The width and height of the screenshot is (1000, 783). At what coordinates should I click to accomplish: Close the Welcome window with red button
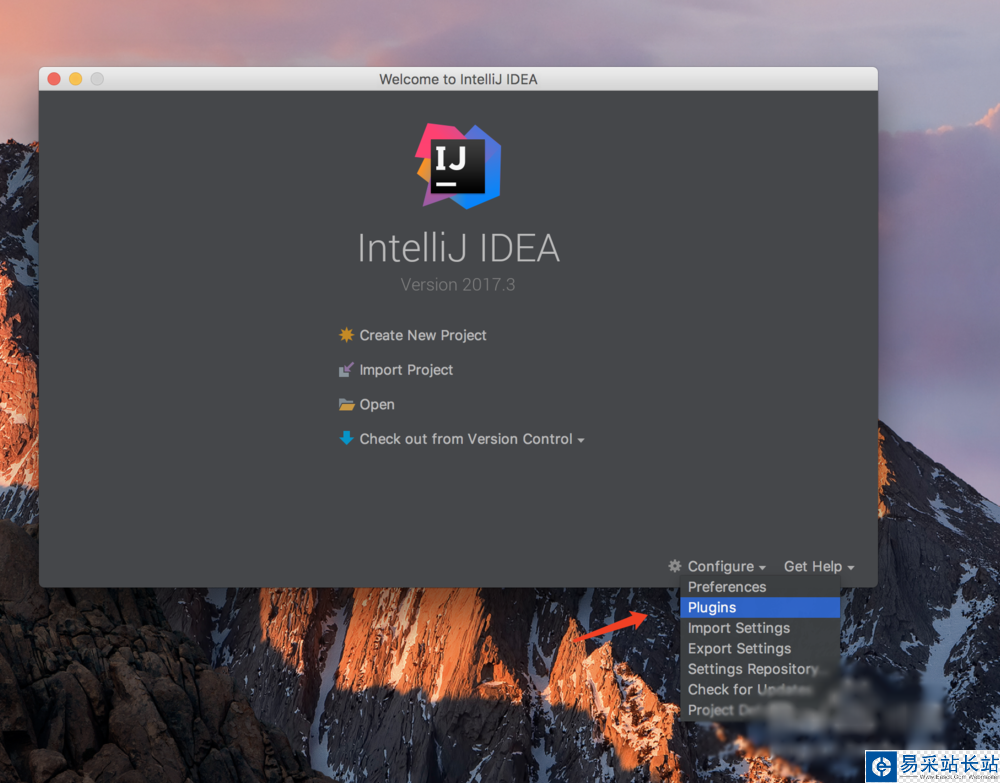click(x=54, y=78)
